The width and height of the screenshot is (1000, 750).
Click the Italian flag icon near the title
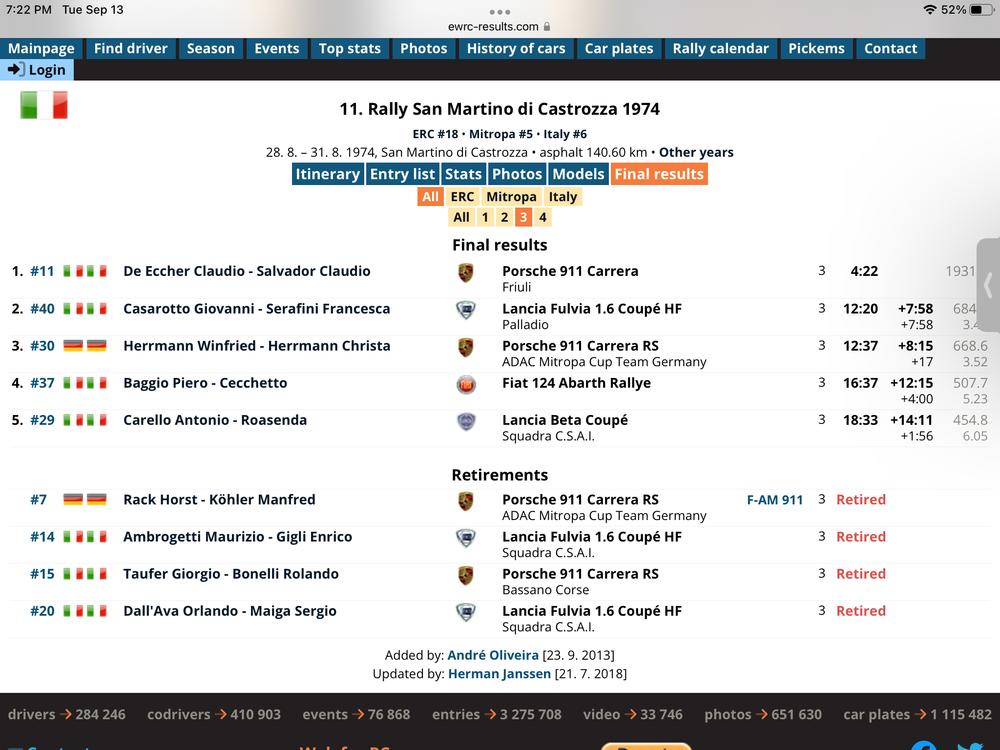tap(44, 105)
